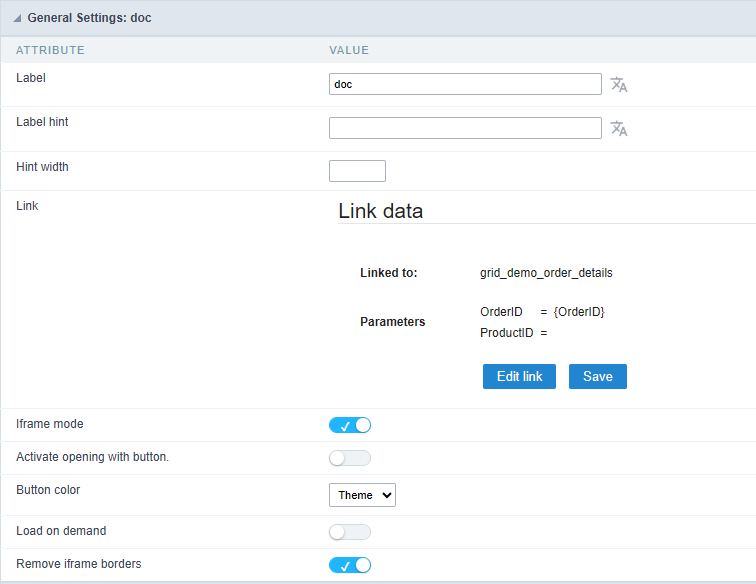Click the Parameters label
The height and width of the screenshot is (584, 756).
click(392, 322)
